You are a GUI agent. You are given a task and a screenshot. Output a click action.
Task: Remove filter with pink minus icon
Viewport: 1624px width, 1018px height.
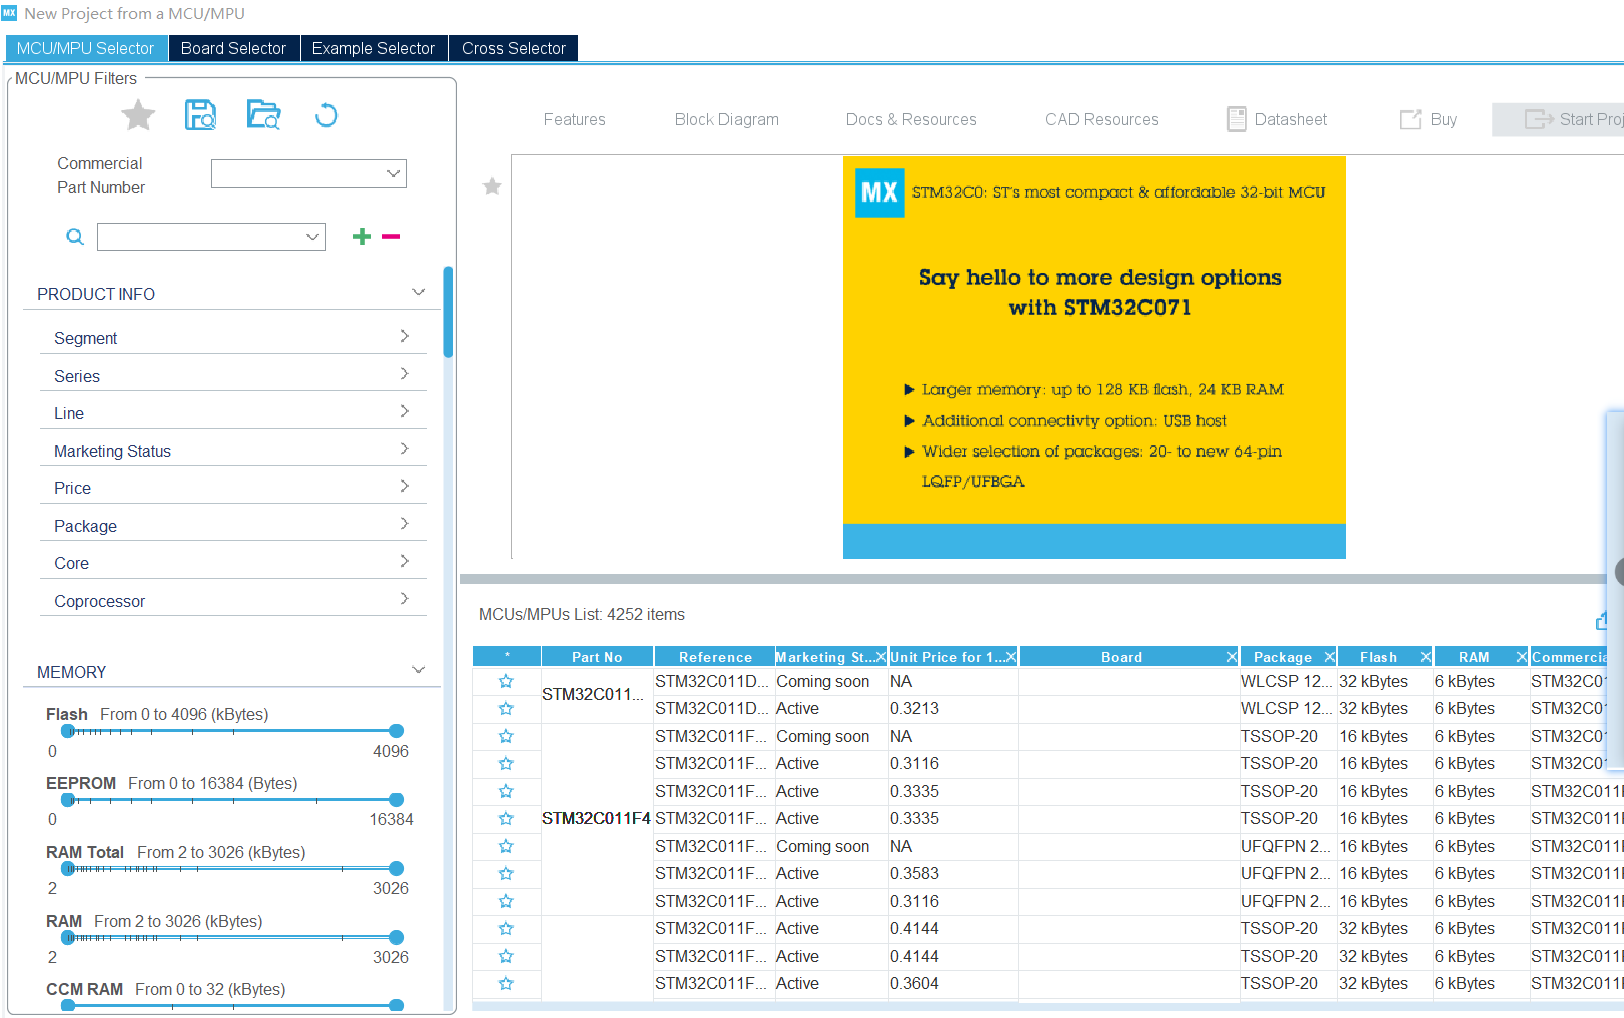(x=391, y=237)
